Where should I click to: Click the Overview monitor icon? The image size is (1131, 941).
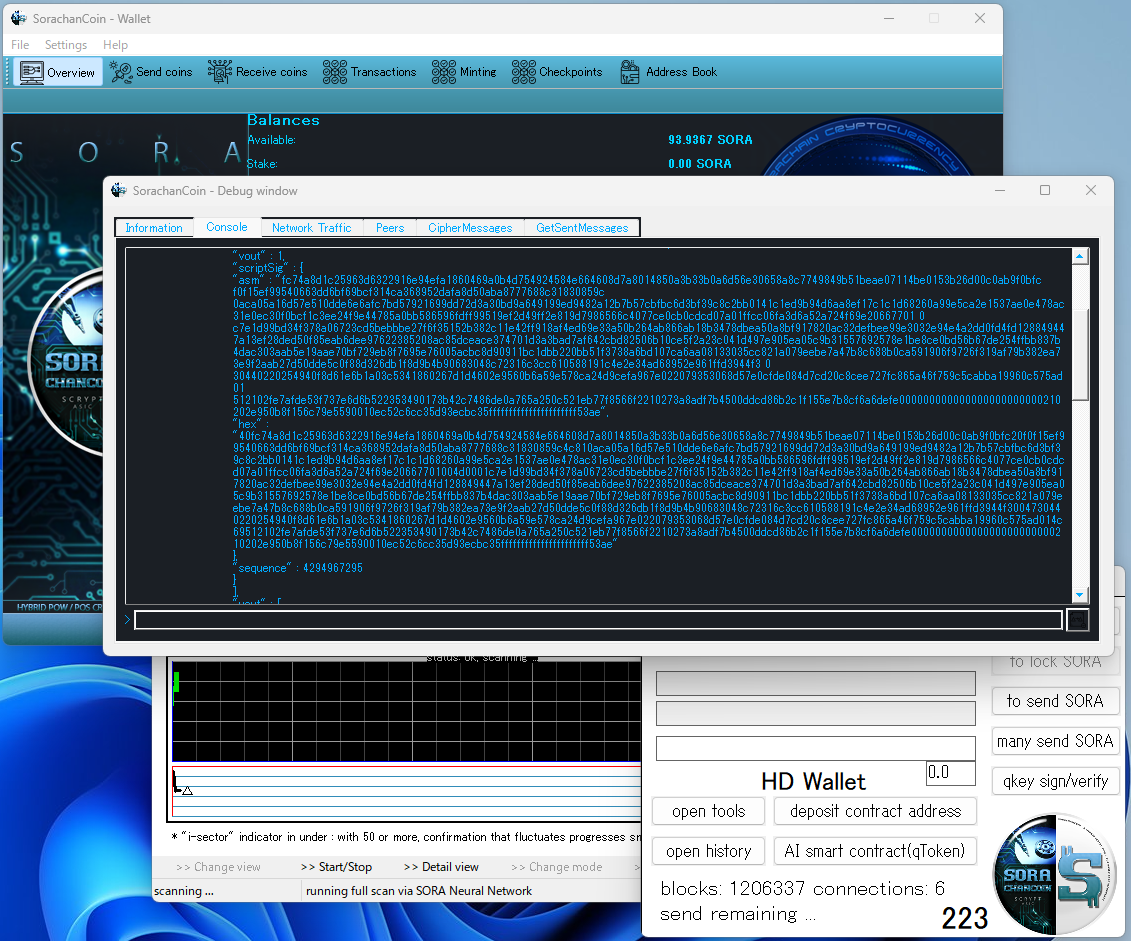(32, 72)
